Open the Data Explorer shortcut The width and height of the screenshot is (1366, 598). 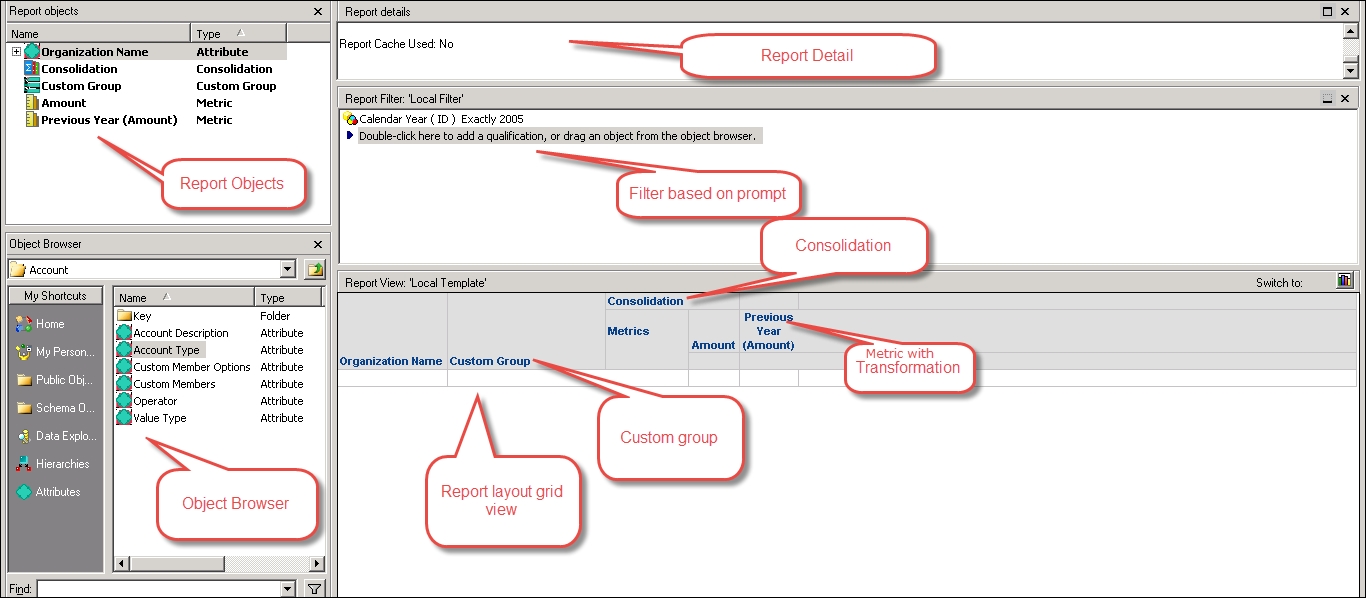[x=56, y=436]
